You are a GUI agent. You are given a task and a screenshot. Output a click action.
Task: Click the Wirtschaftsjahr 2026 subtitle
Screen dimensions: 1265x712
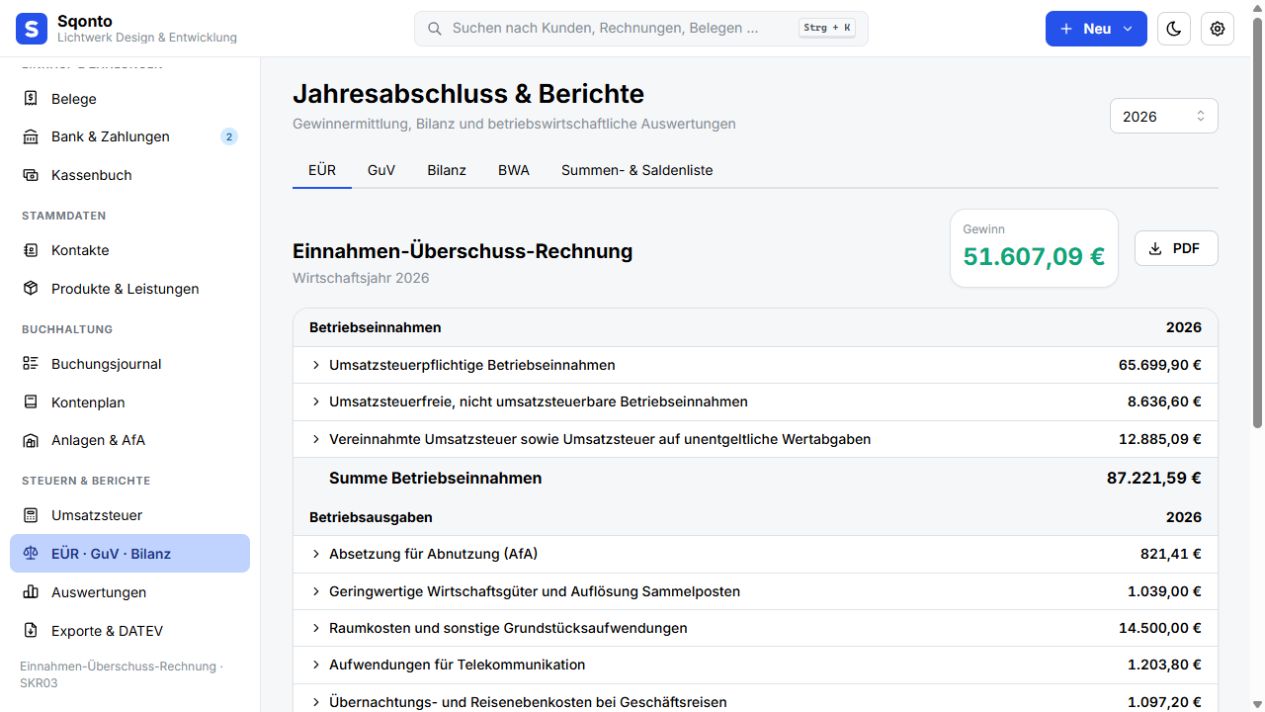pyautogui.click(x=361, y=278)
